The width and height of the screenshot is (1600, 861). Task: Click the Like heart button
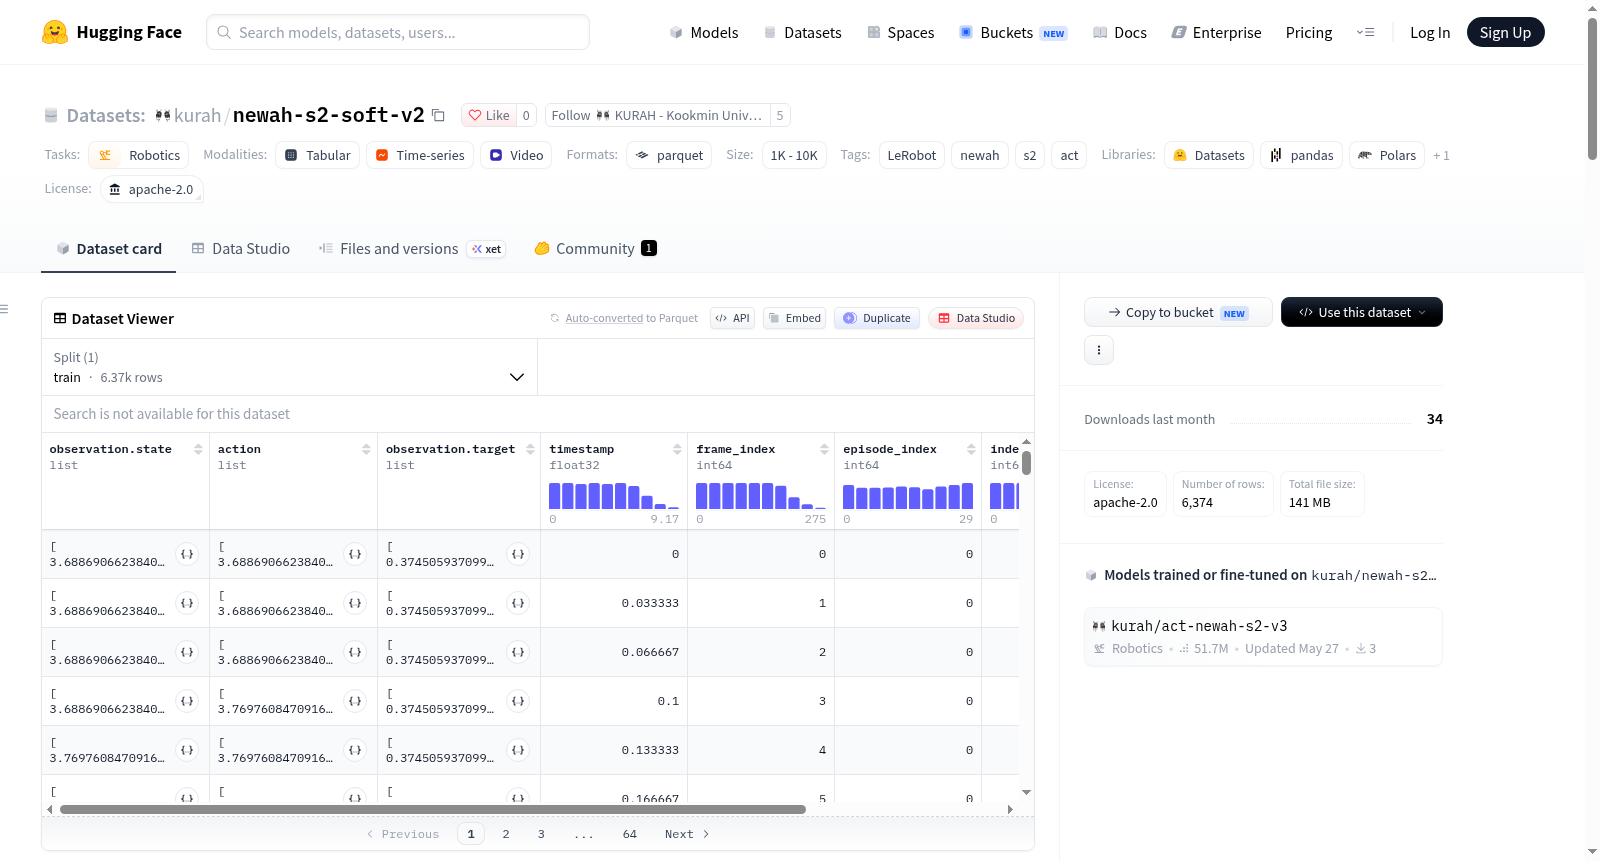click(489, 115)
